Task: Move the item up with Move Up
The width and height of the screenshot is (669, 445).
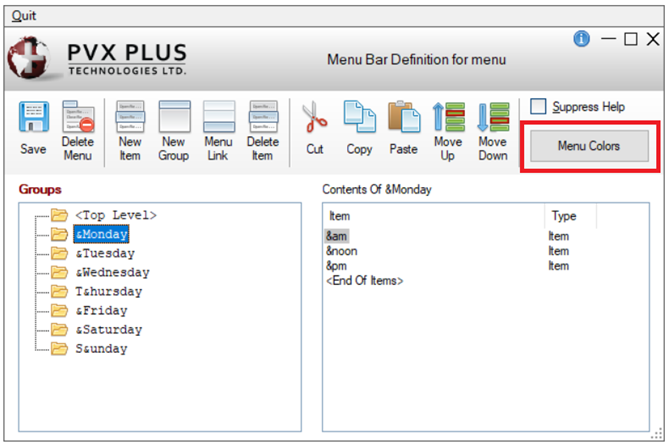Action: coord(448,119)
